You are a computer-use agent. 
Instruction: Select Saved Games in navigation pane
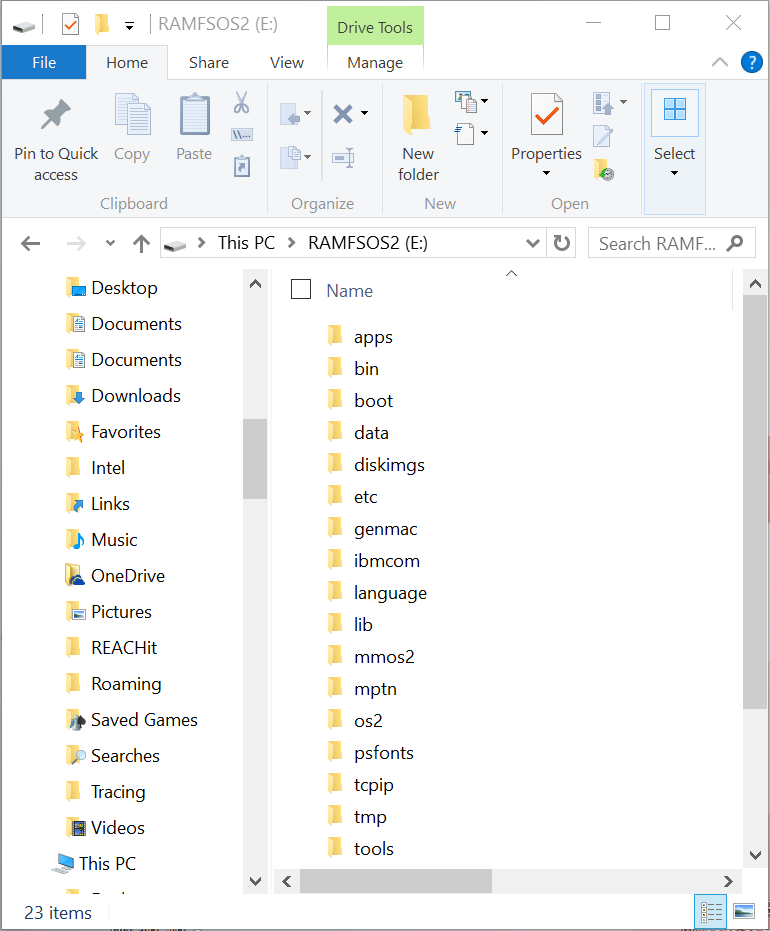[x=144, y=720]
